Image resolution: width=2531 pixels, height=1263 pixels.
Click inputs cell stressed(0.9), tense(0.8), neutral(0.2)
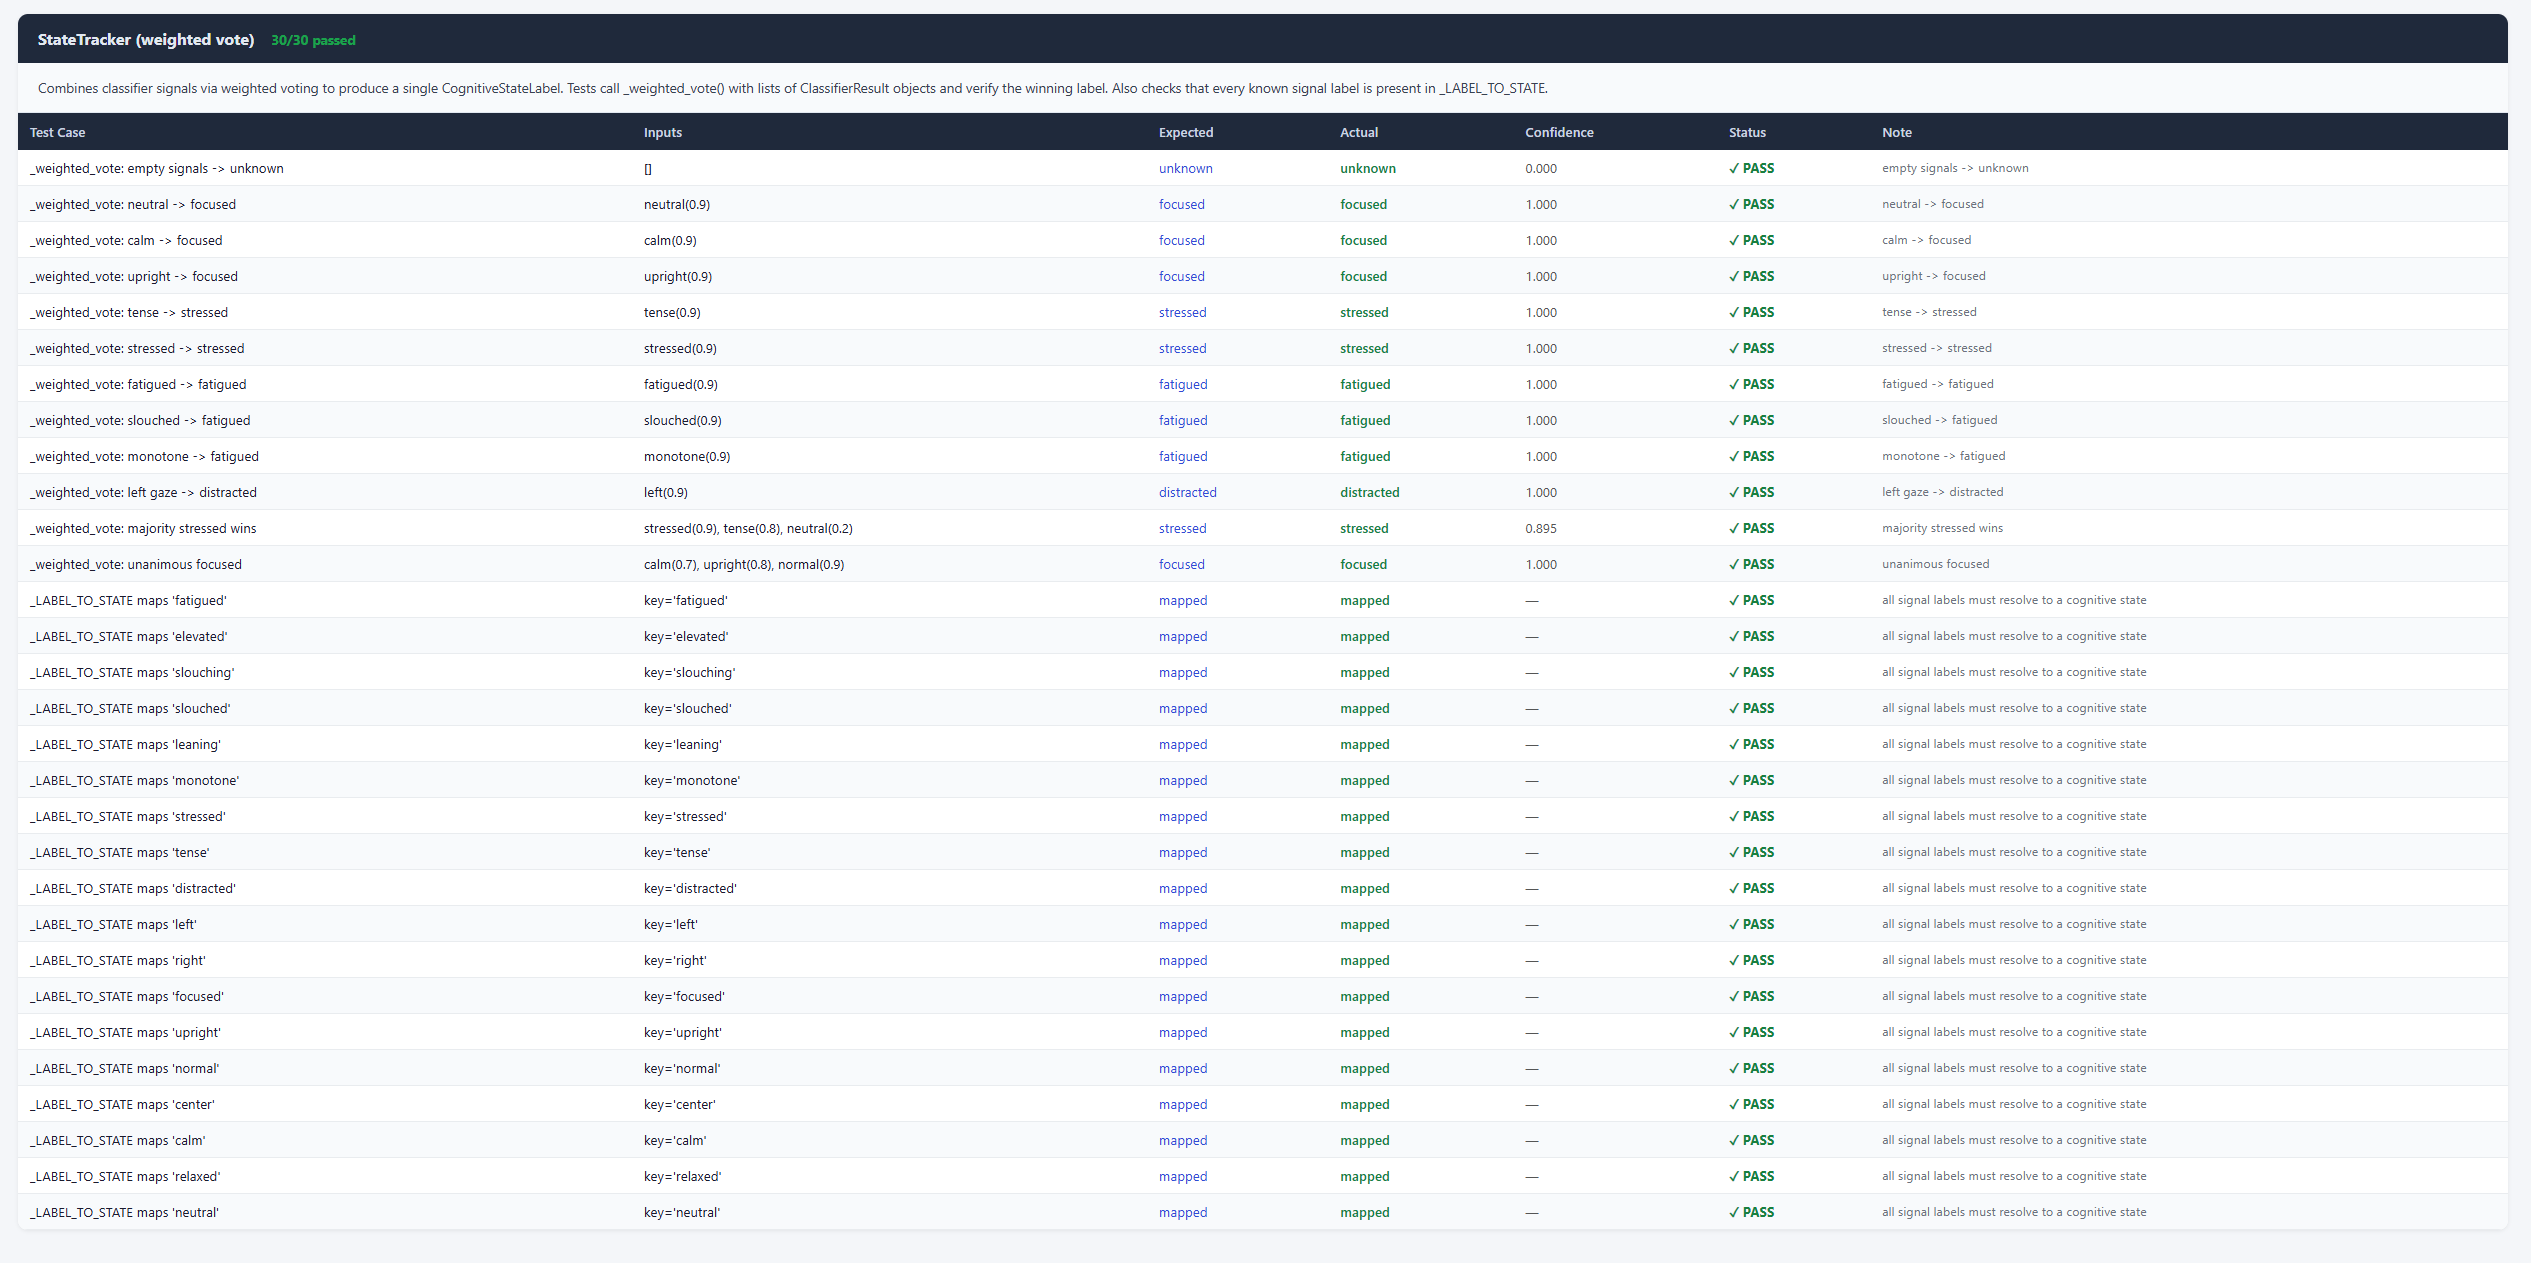(747, 528)
